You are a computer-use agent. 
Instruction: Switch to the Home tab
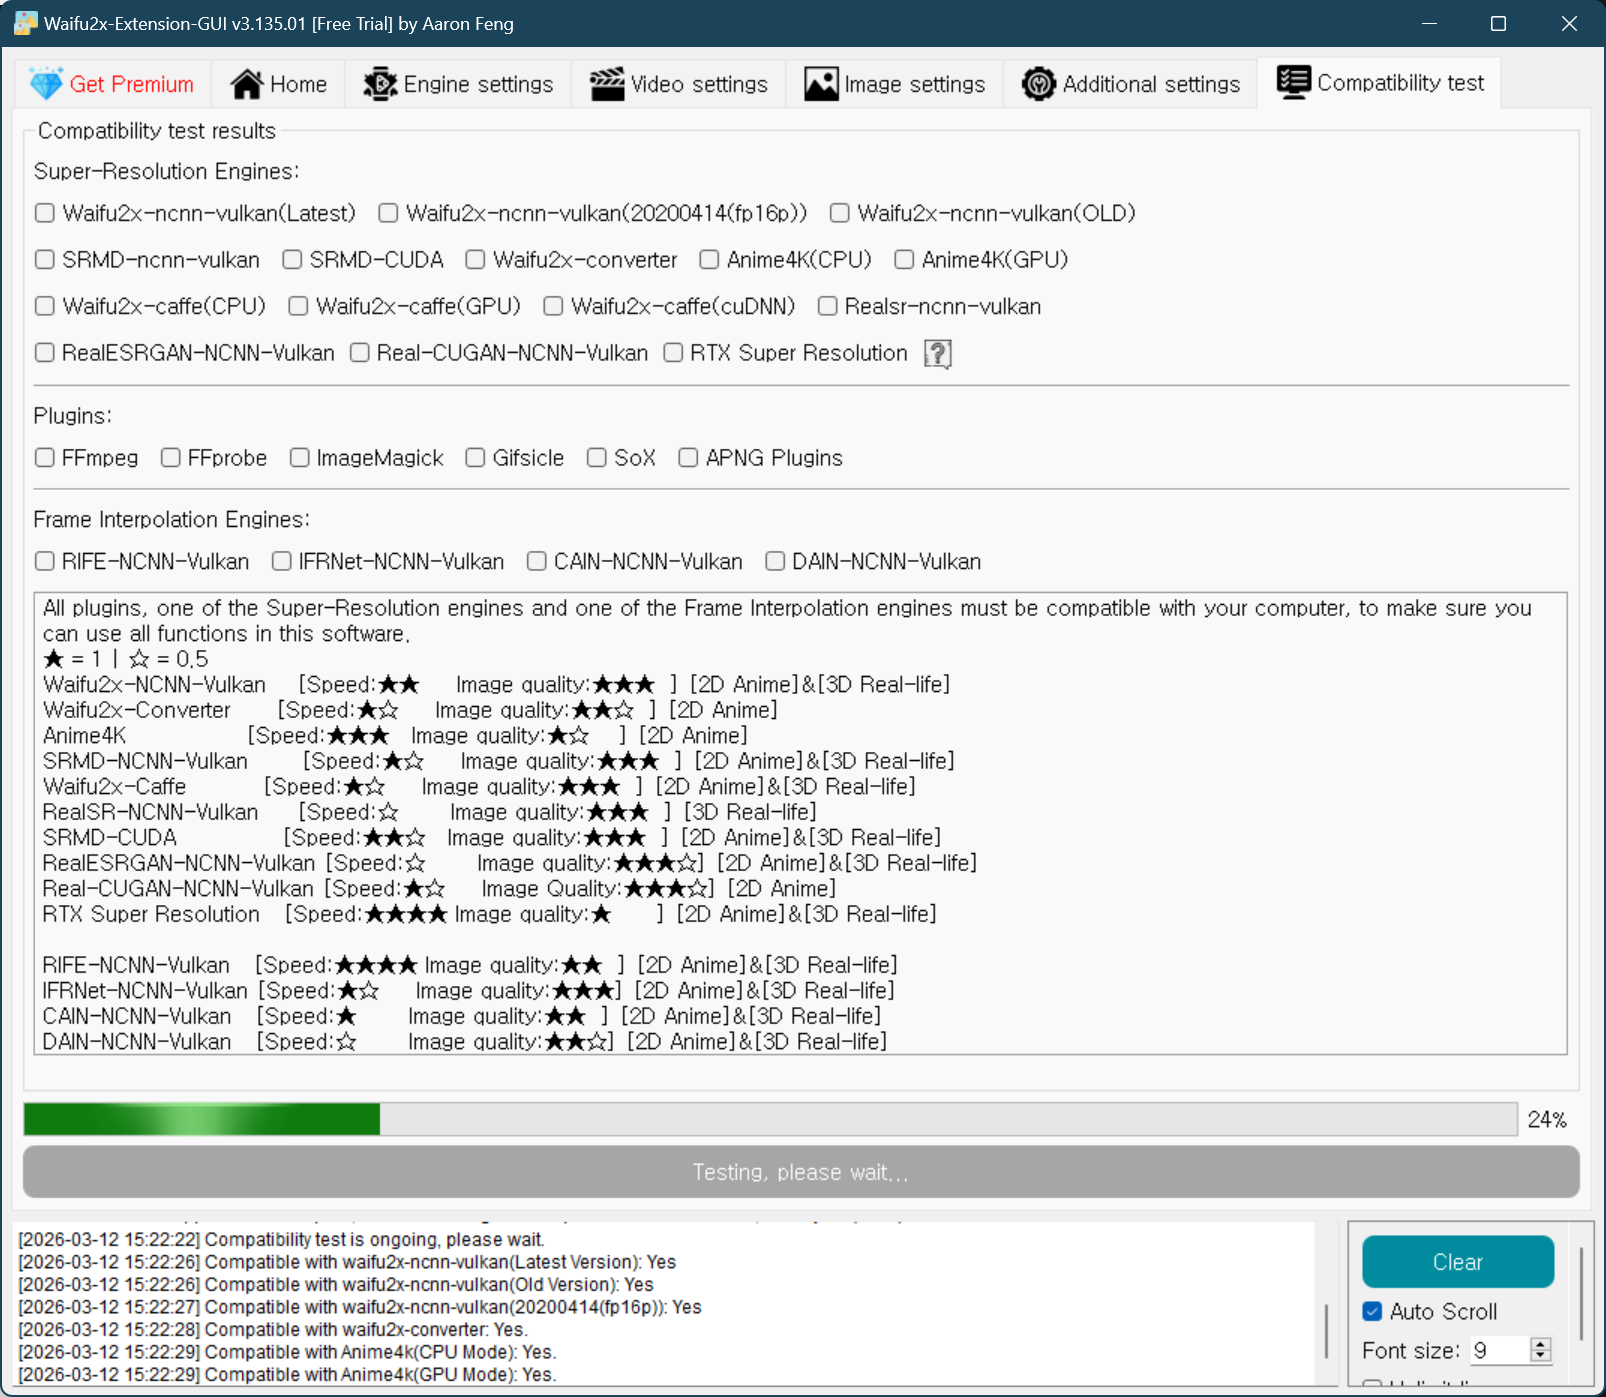click(x=279, y=84)
